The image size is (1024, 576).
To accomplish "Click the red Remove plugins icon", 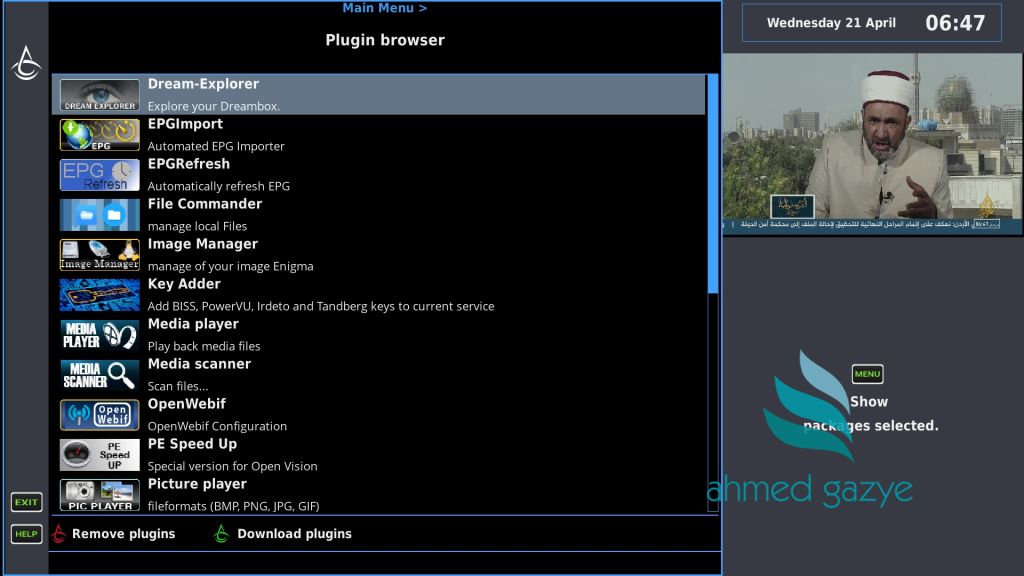I will click(x=59, y=534).
